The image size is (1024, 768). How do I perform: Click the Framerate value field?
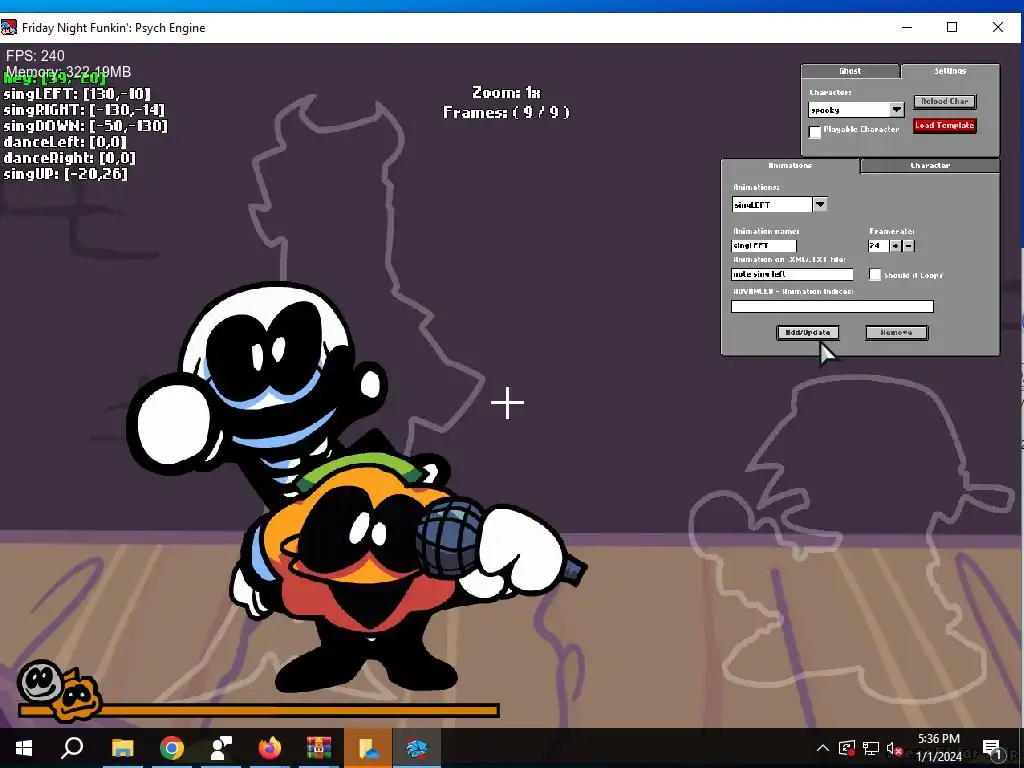click(x=878, y=246)
